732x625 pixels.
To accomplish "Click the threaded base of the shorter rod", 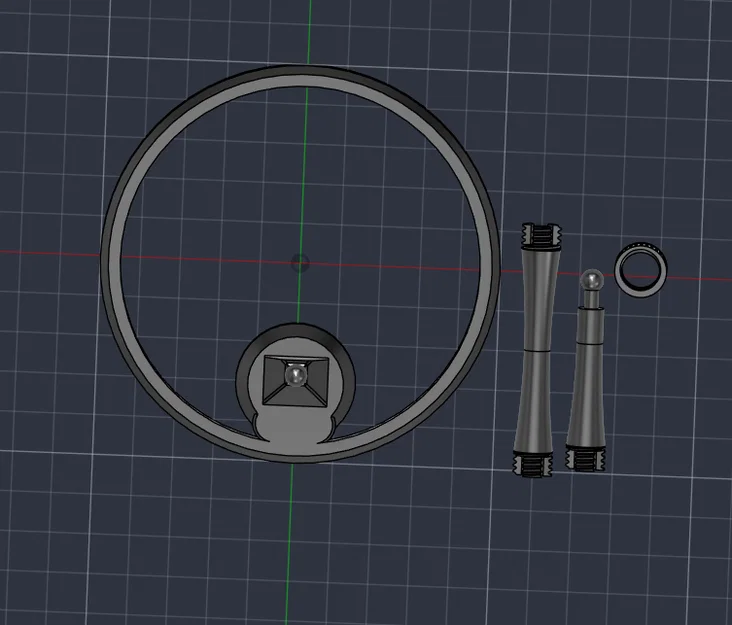I will tap(585, 459).
